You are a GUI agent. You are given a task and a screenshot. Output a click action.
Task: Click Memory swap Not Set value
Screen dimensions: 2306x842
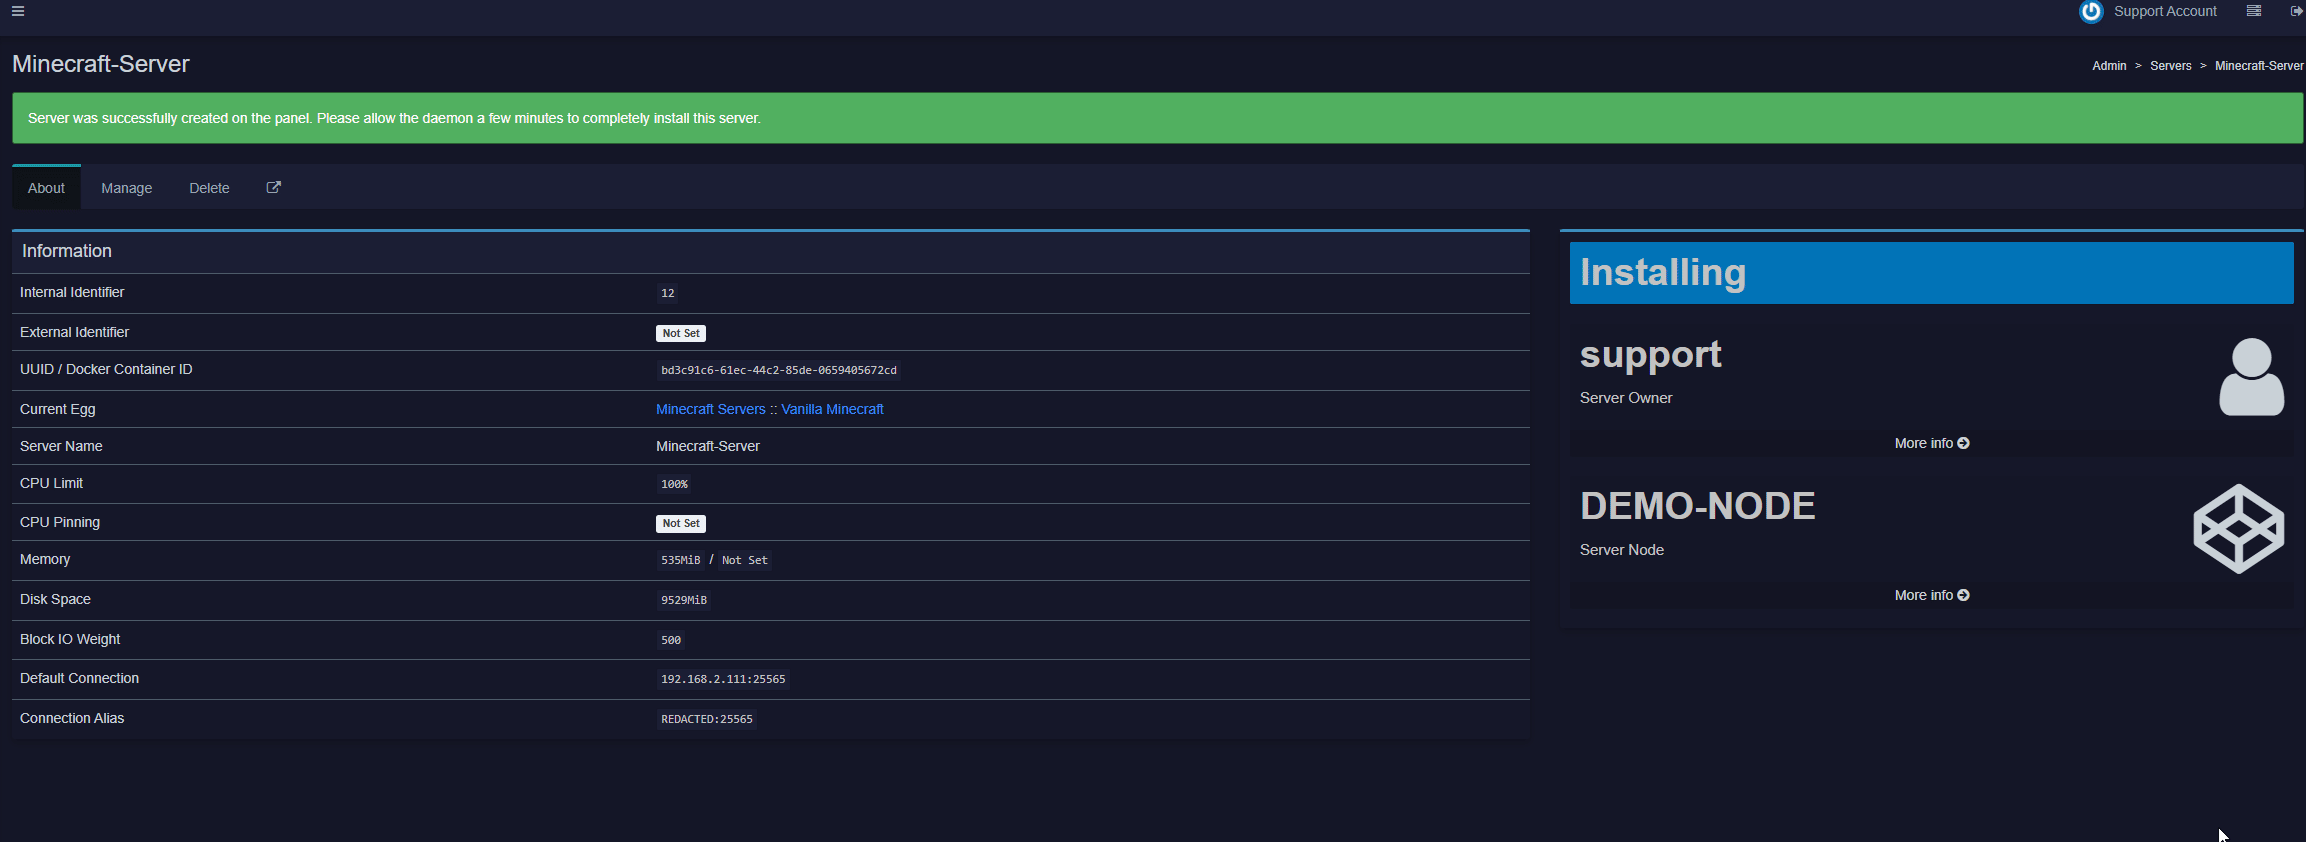pyautogui.click(x=745, y=560)
